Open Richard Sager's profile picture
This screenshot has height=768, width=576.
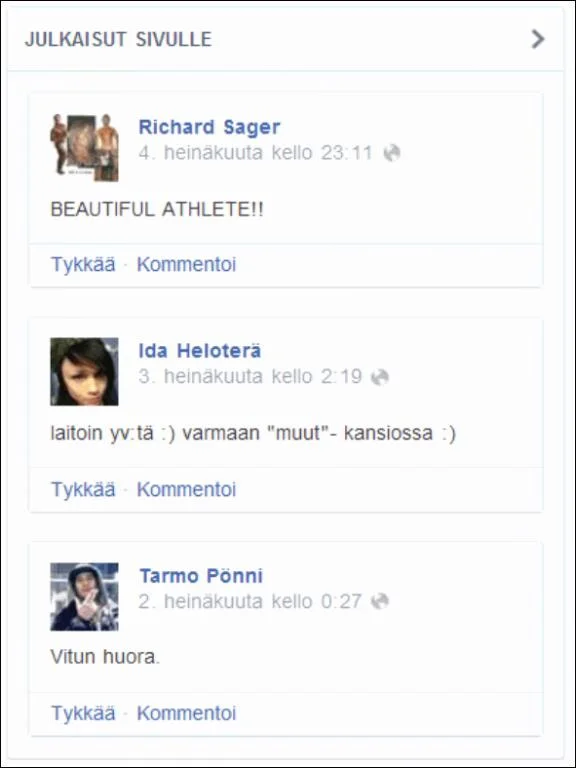(x=84, y=148)
